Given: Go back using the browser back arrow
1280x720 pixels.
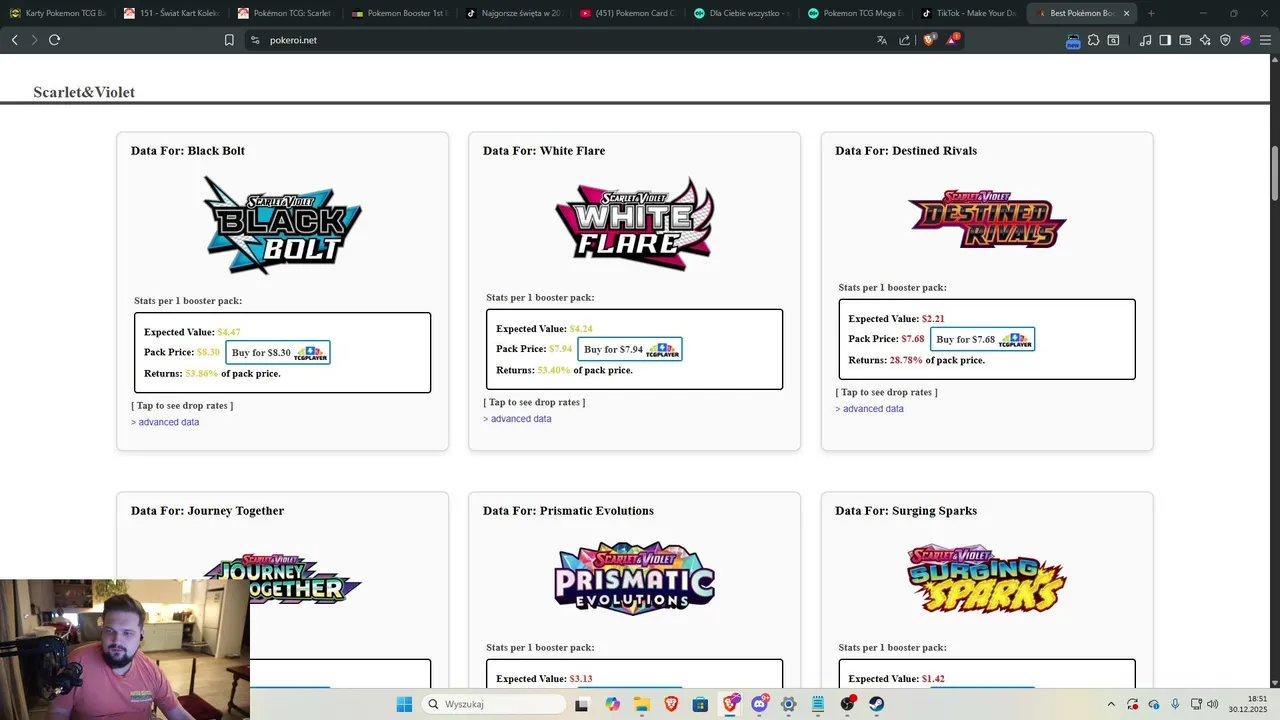Looking at the screenshot, I should pyautogui.click(x=14, y=40).
